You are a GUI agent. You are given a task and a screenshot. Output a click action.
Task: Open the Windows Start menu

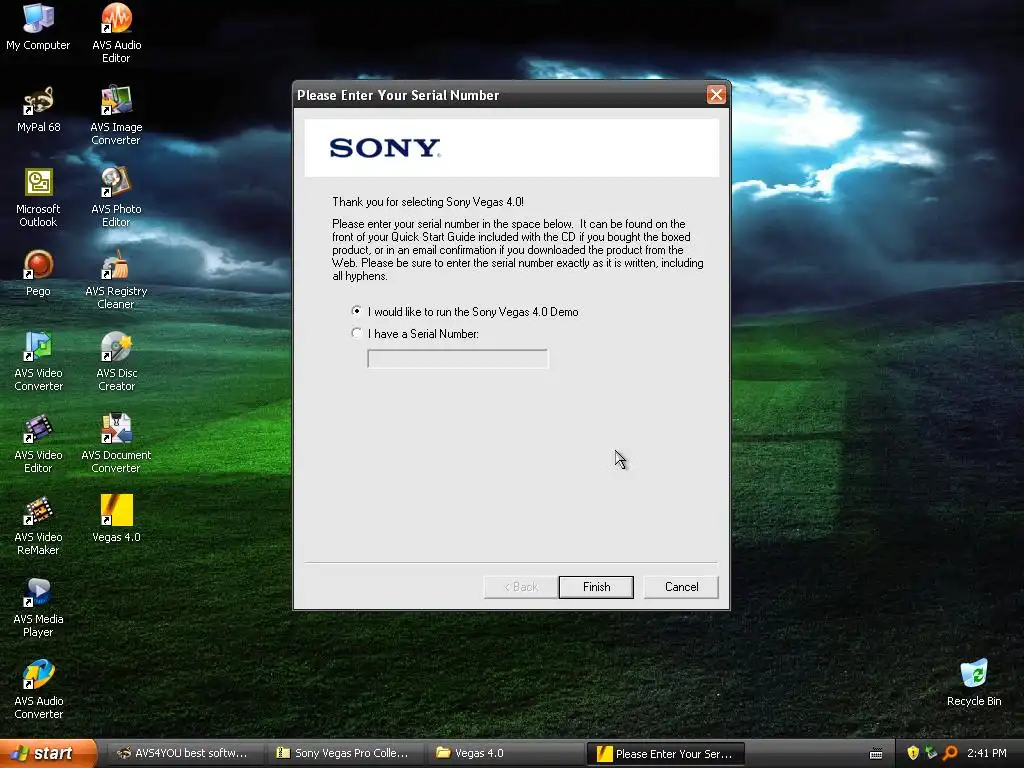tap(48, 753)
